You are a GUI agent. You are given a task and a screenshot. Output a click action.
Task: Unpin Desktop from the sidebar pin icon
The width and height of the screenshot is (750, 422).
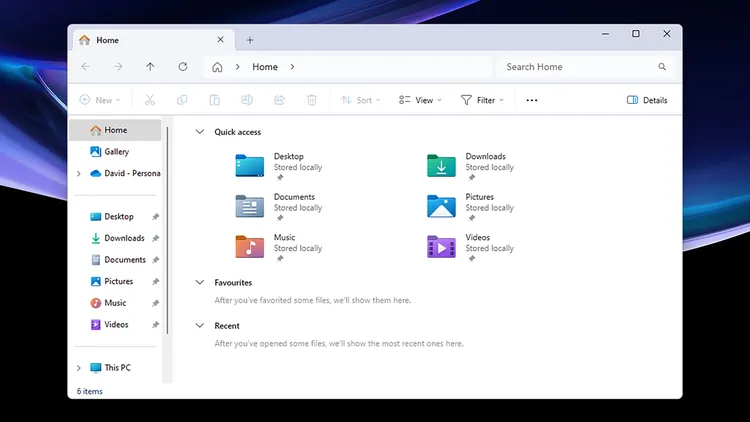click(x=155, y=217)
